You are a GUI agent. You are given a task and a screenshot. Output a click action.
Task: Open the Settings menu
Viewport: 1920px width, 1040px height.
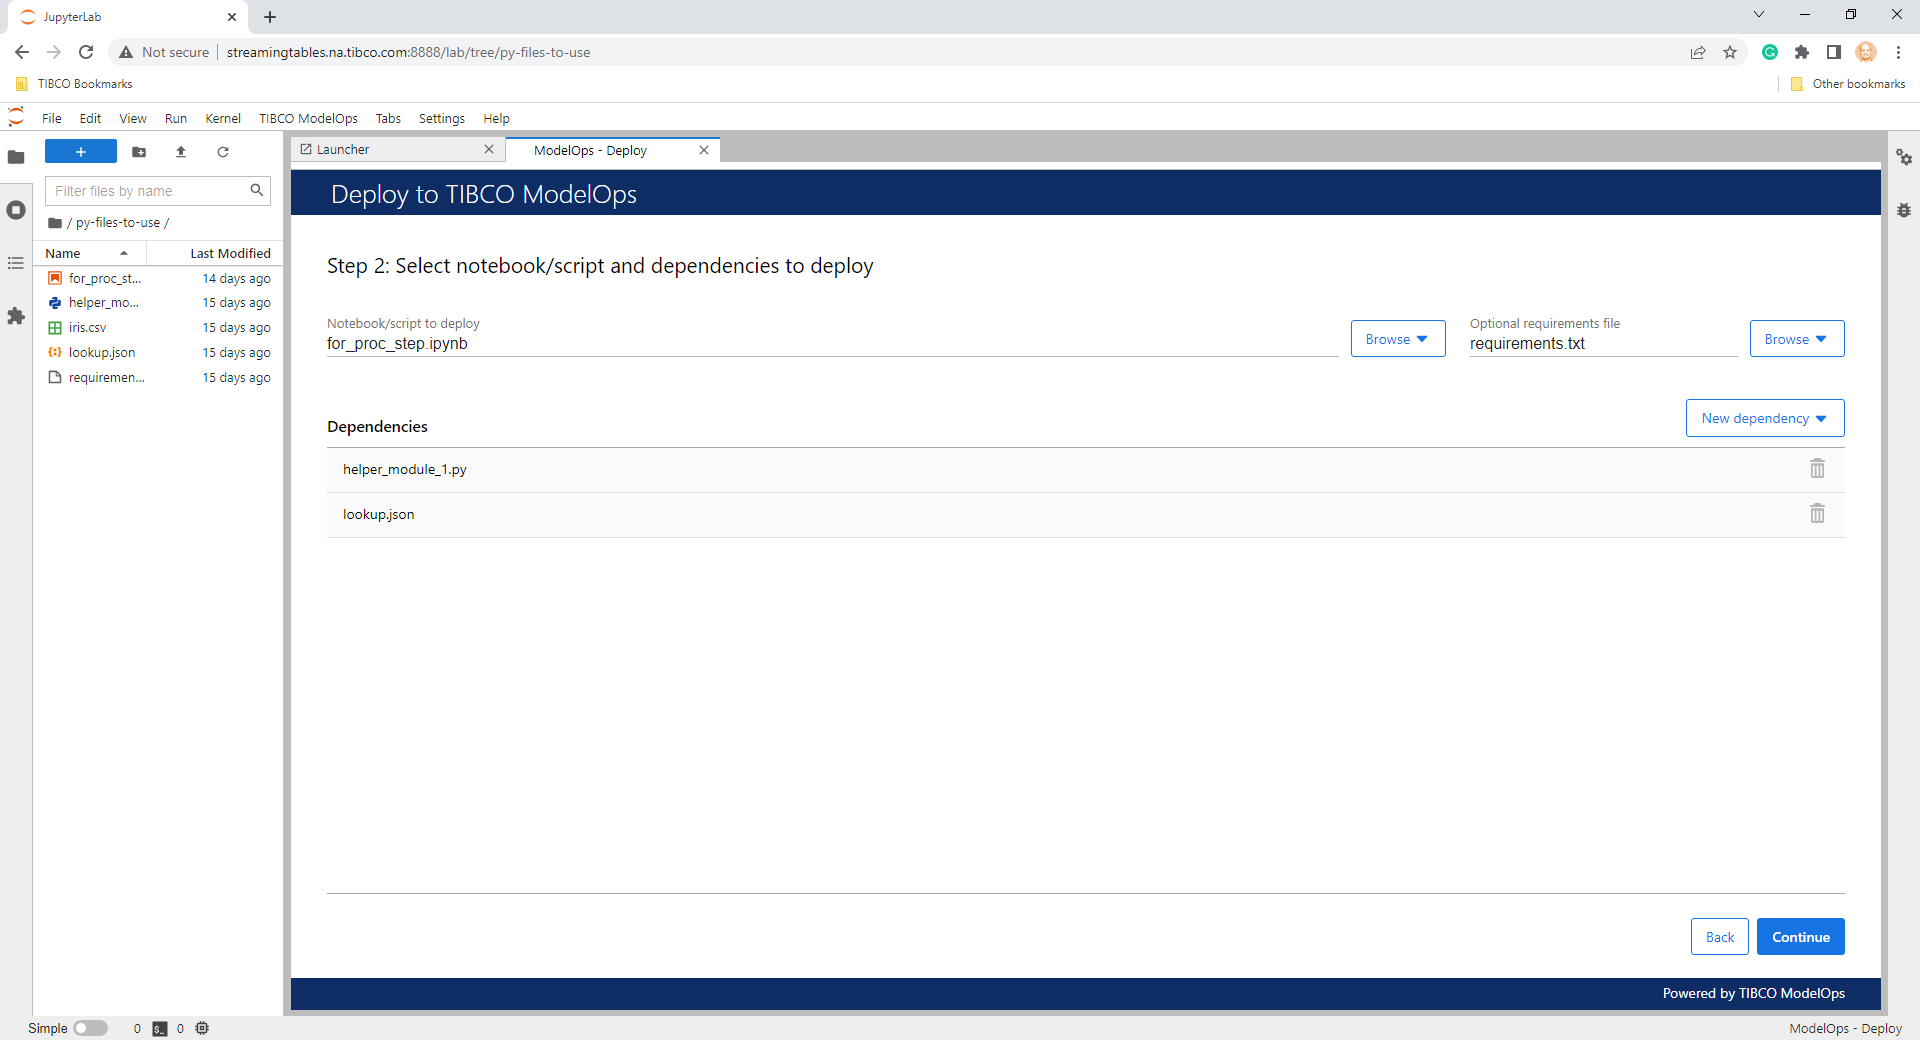tap(442, 118)
